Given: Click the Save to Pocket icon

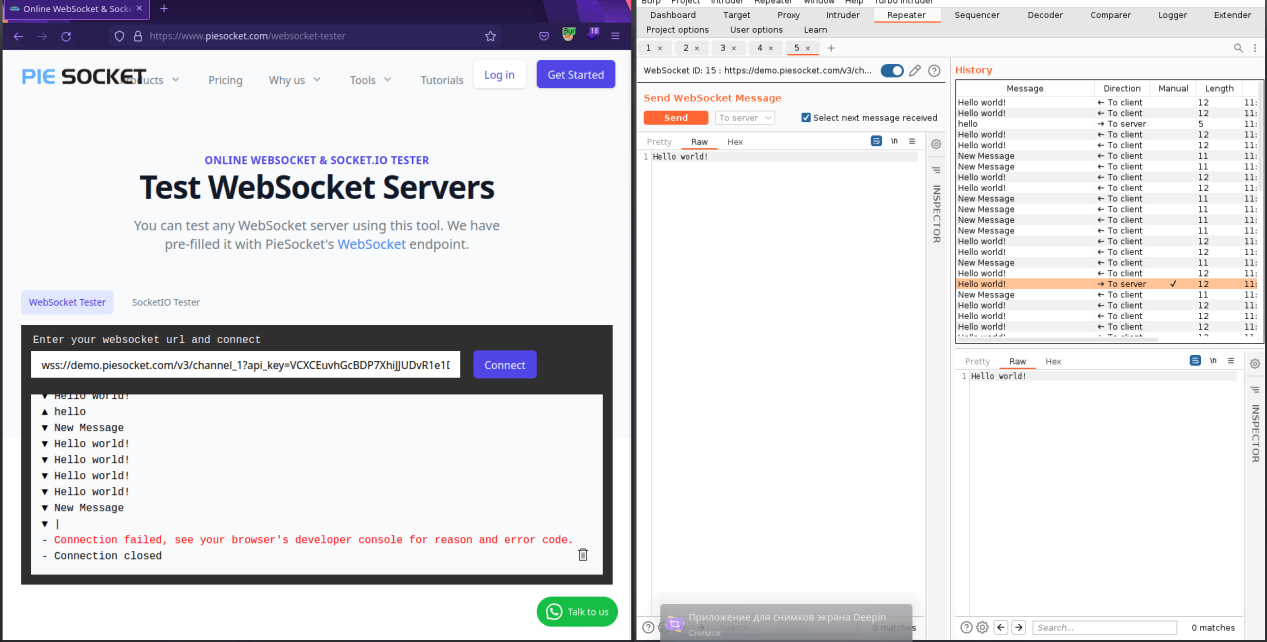Looking at the screenshot, I should pyautogui.click(x=544, y=36).
